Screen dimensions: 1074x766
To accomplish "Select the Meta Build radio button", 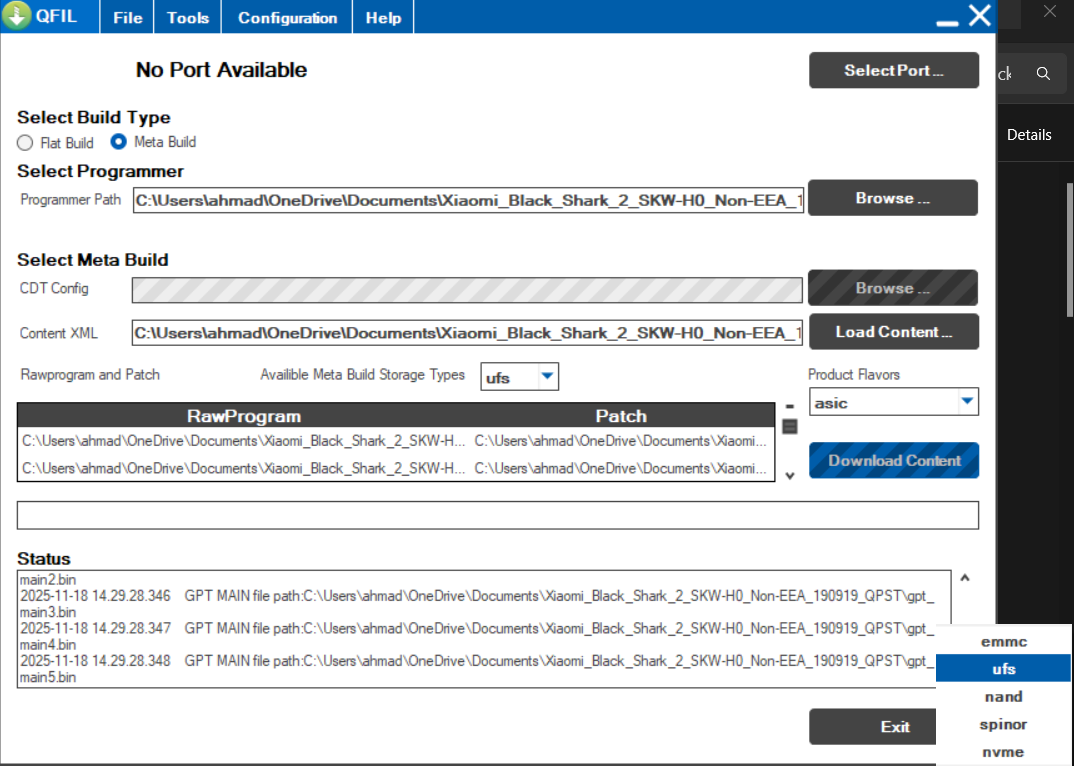I will coord(119,142).
